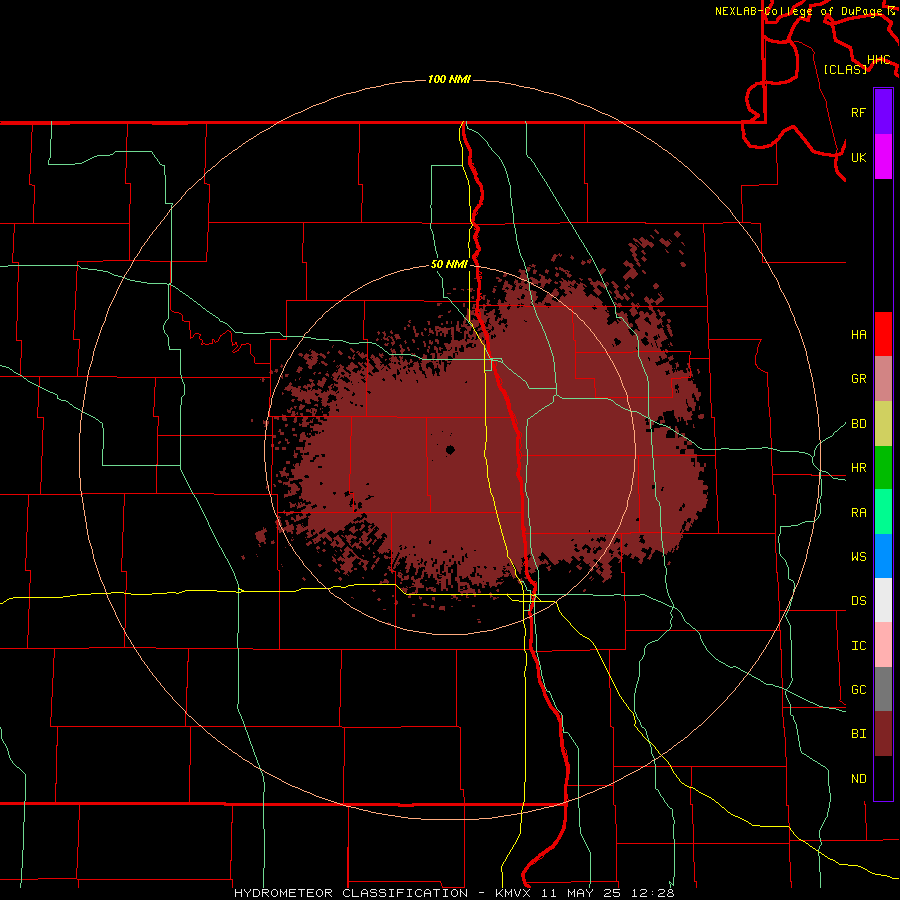Click the 50 NMI range ring label

point(449,264)
